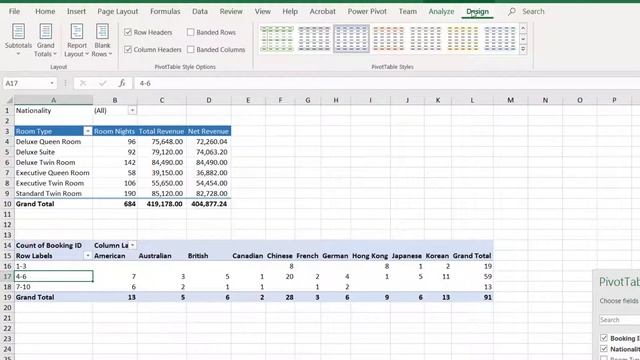This screenshot has height=360, width=640.
Task: Enable the Banded Columns checkbox
Action: 190,49
